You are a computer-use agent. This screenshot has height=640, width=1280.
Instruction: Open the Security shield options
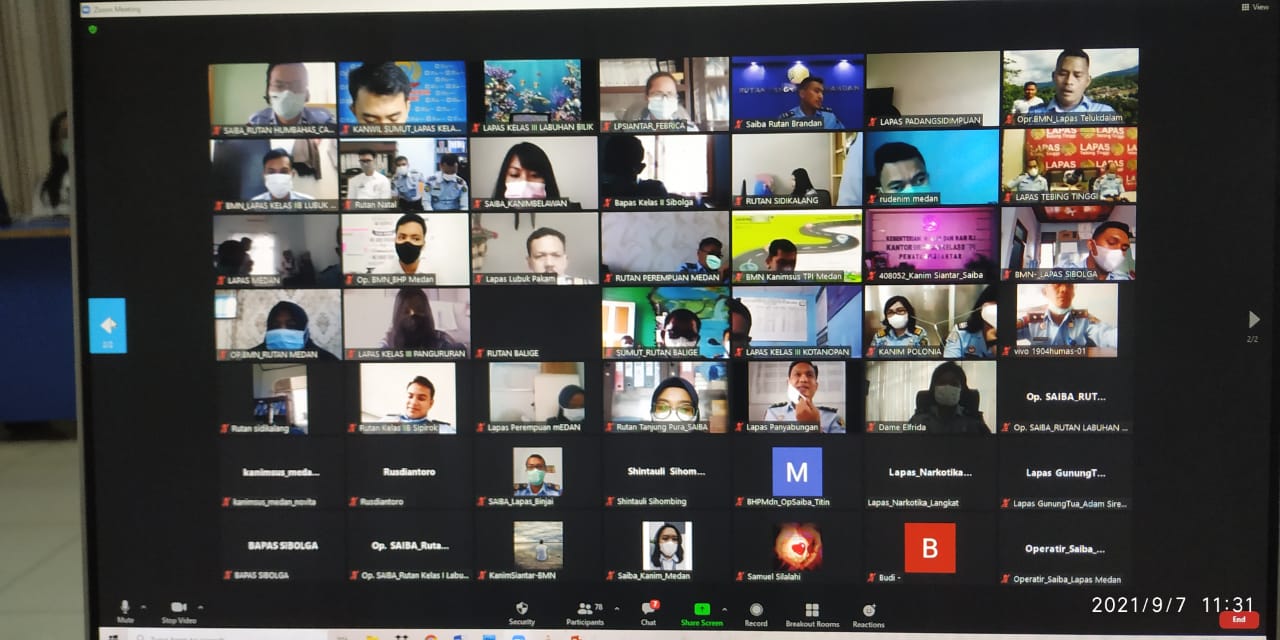[x=521, y=611]
